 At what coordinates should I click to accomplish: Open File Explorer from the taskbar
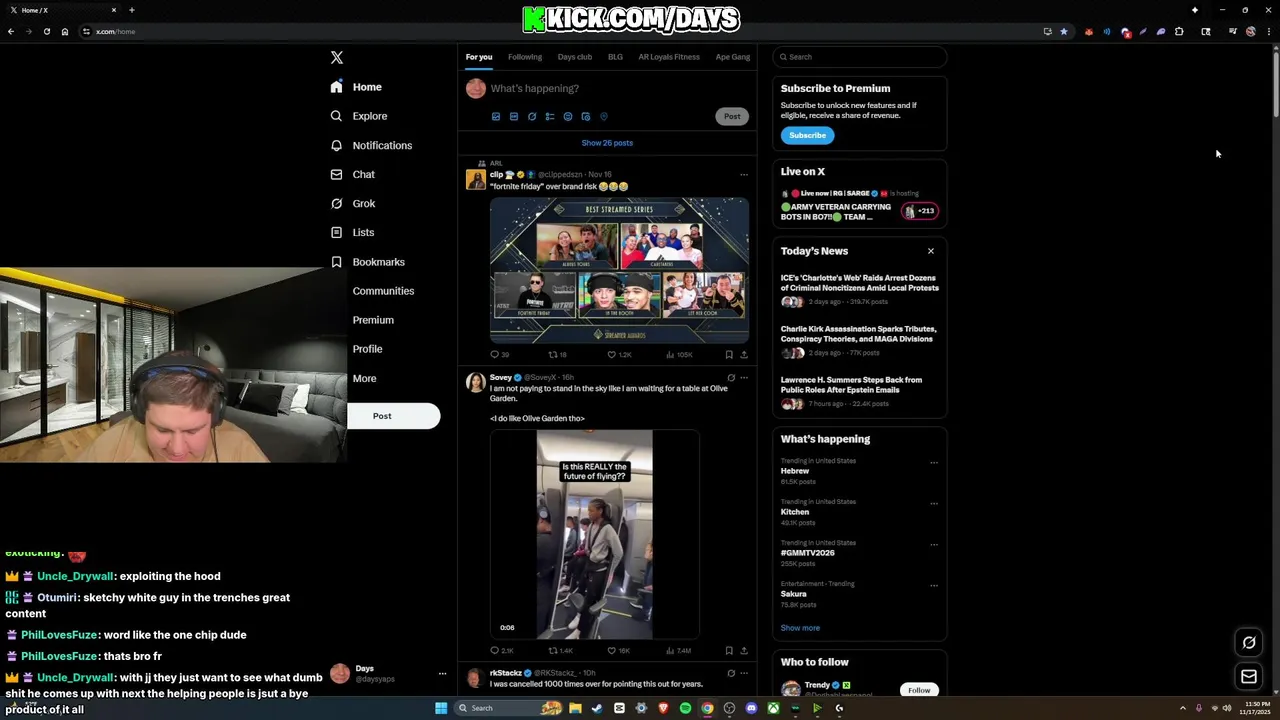tap(575, 708)
